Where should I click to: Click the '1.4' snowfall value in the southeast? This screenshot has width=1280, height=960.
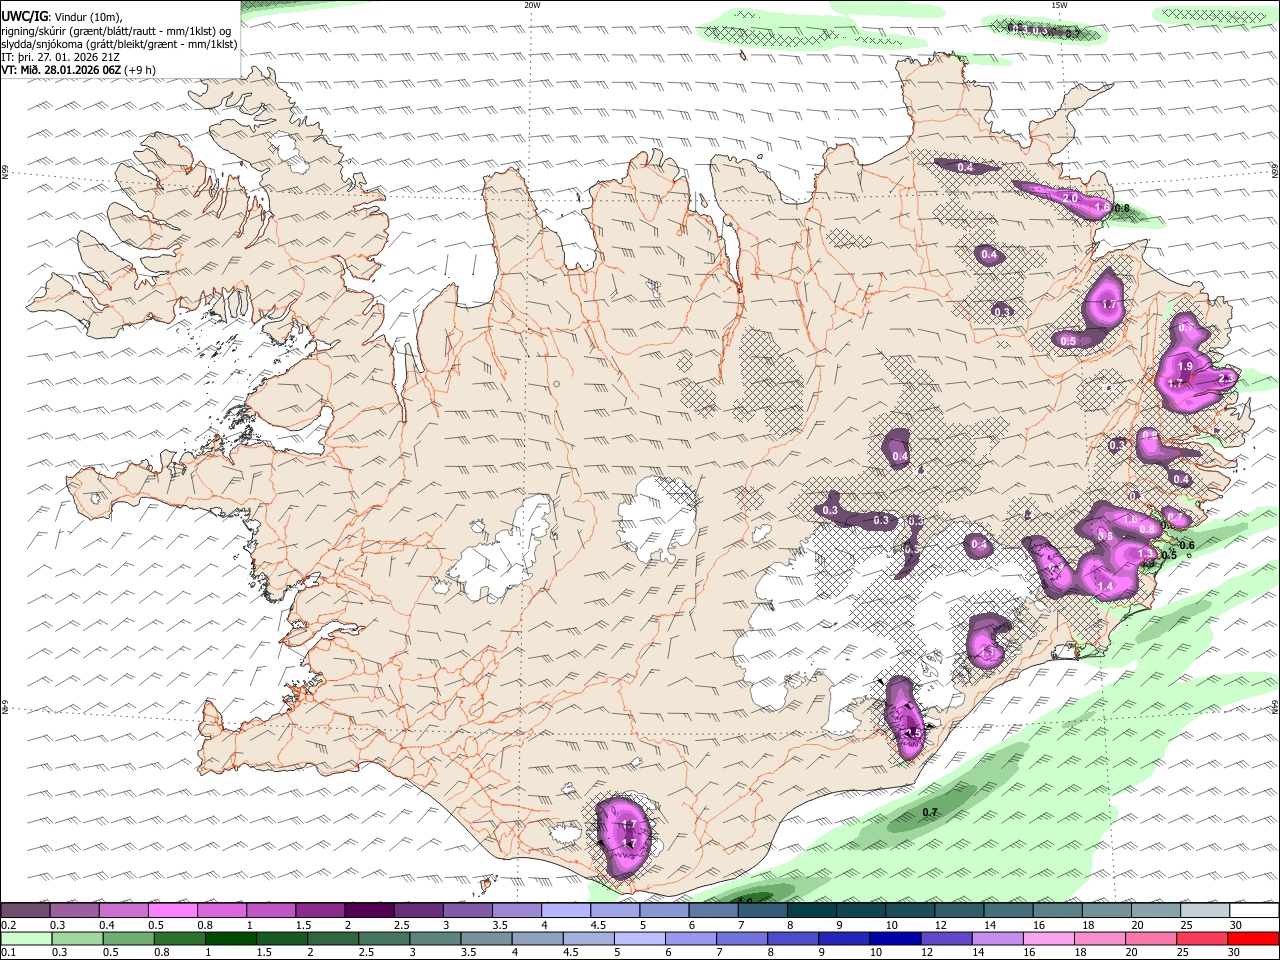(x=1105, y=586)
